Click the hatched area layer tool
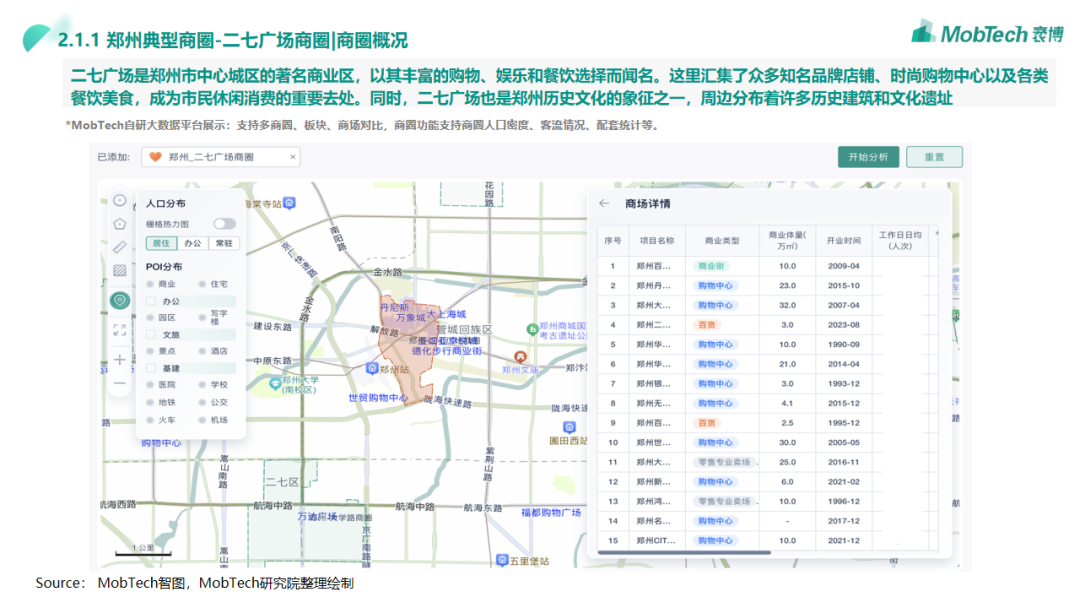The image size is (1080, 608). [x=119, y=270]
